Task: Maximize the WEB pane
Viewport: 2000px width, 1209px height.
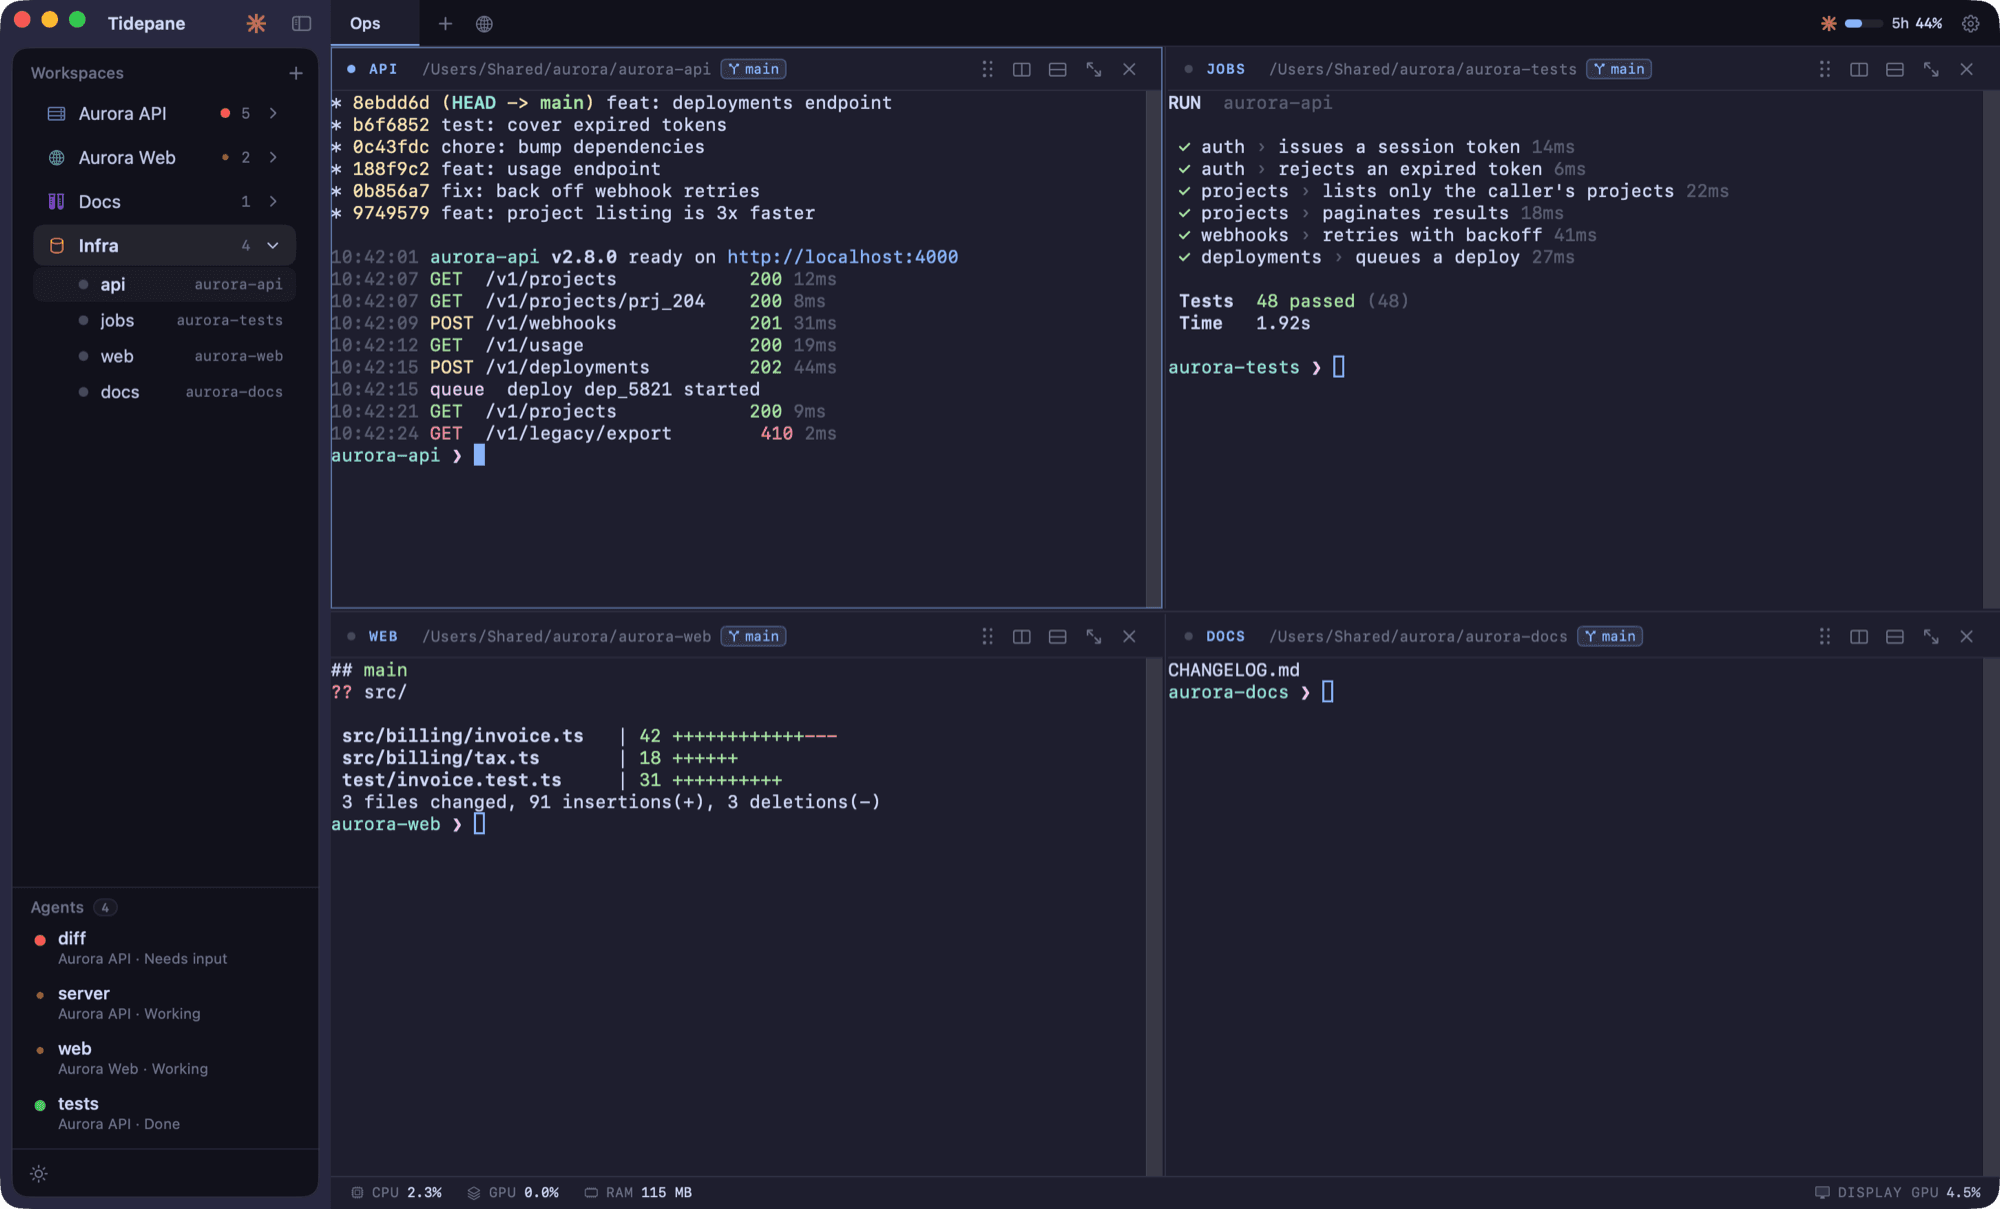Action: [1093, 636]
